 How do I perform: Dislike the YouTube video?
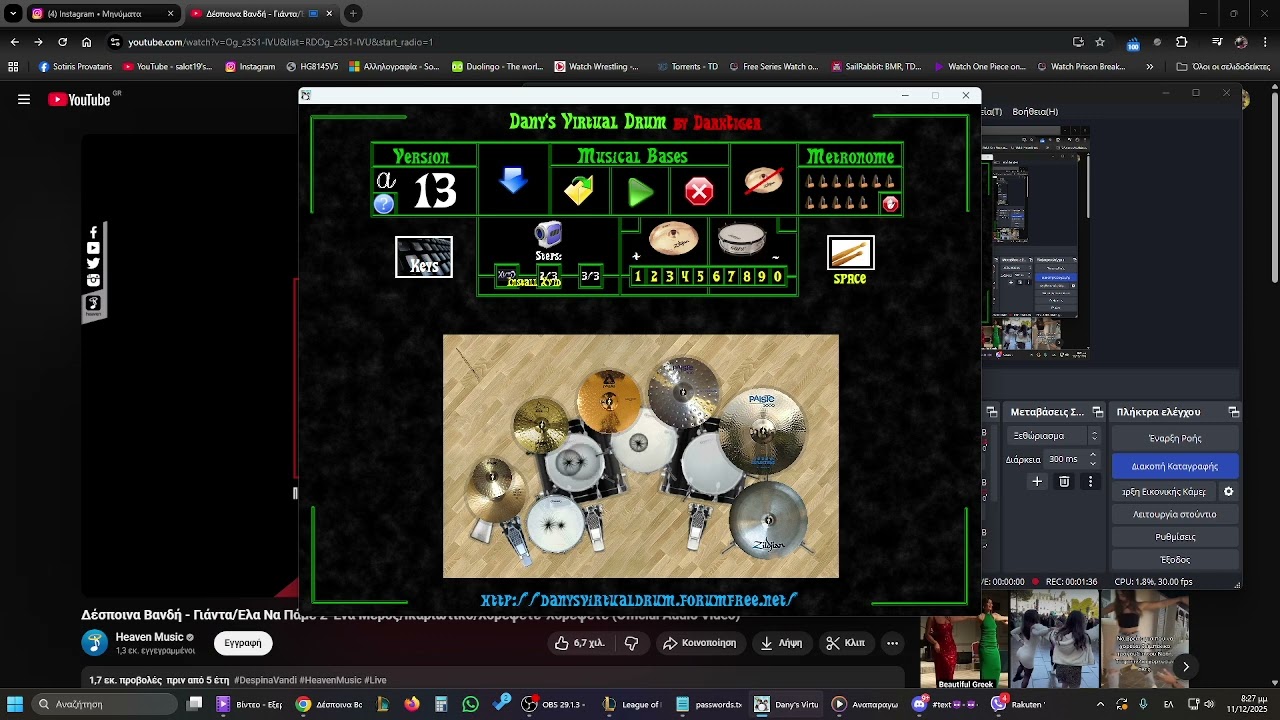631,643
